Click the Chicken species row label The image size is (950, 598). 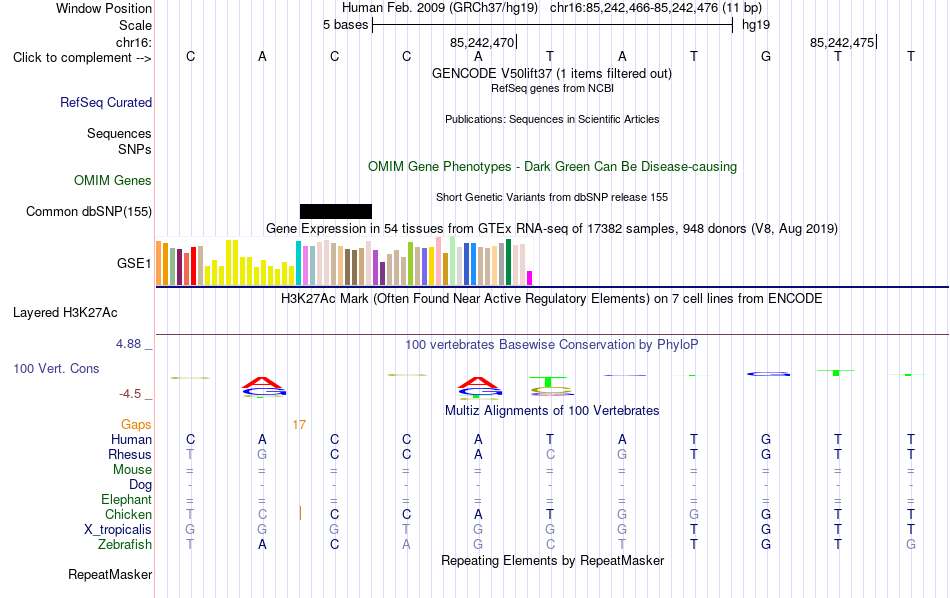[128, 514]
